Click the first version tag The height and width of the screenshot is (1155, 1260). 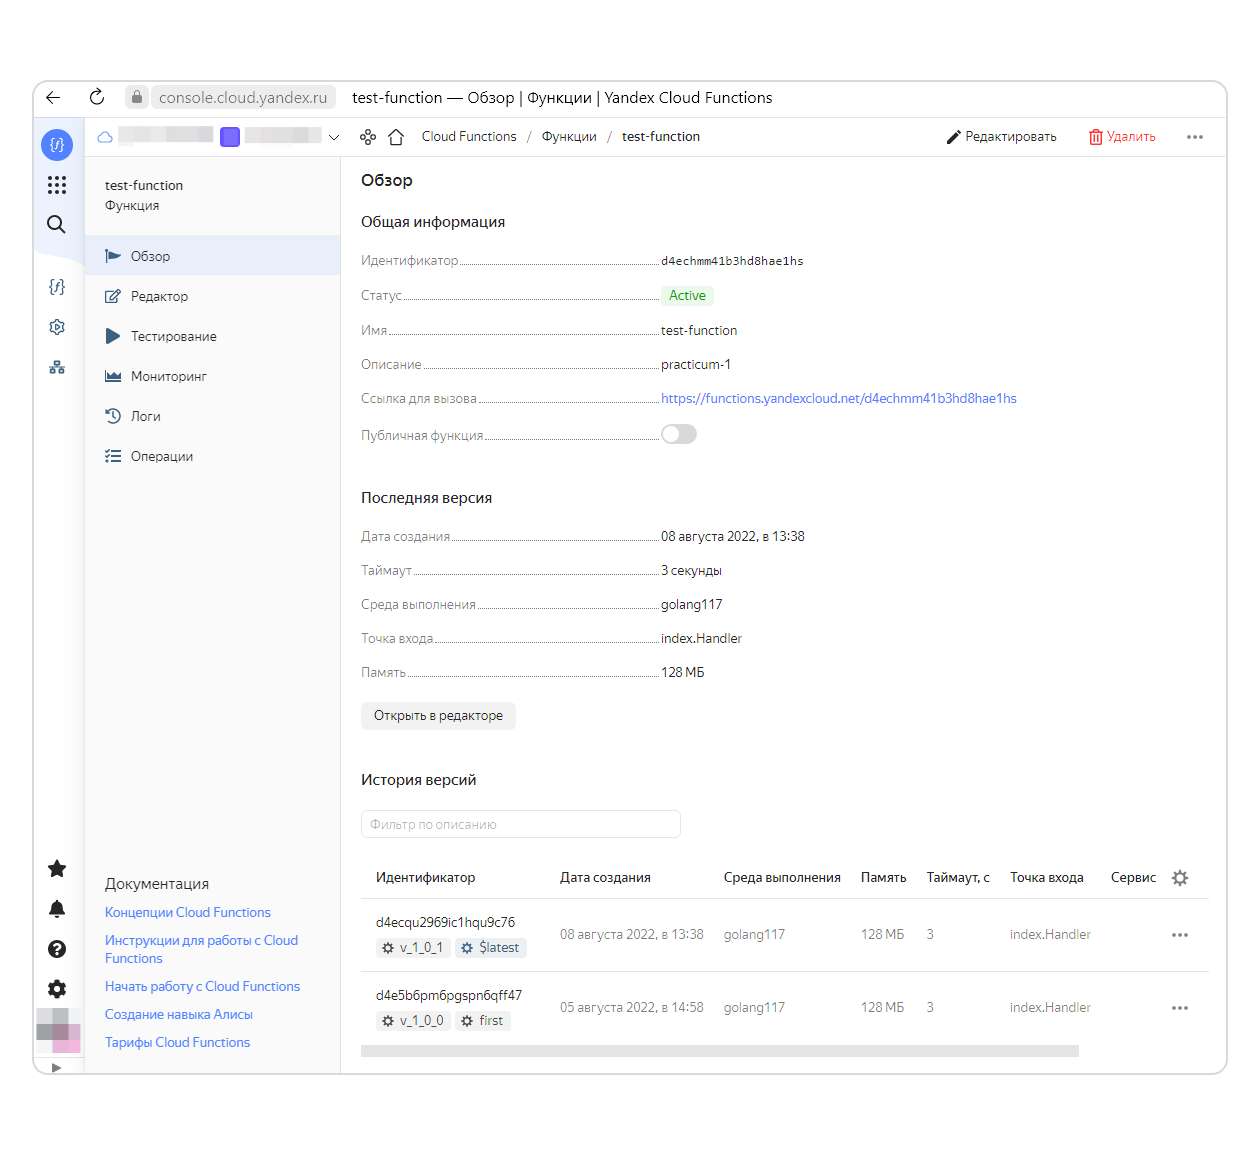pyautogui.click(x=482, y=1021)
